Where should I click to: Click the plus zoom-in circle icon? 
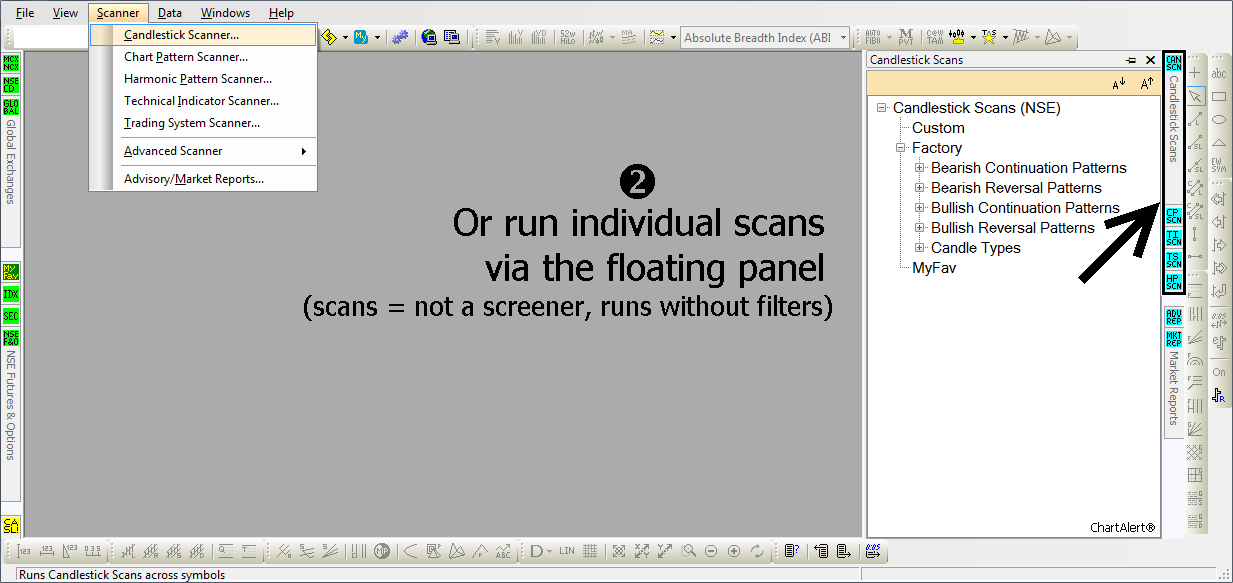[x=734, y=551]
